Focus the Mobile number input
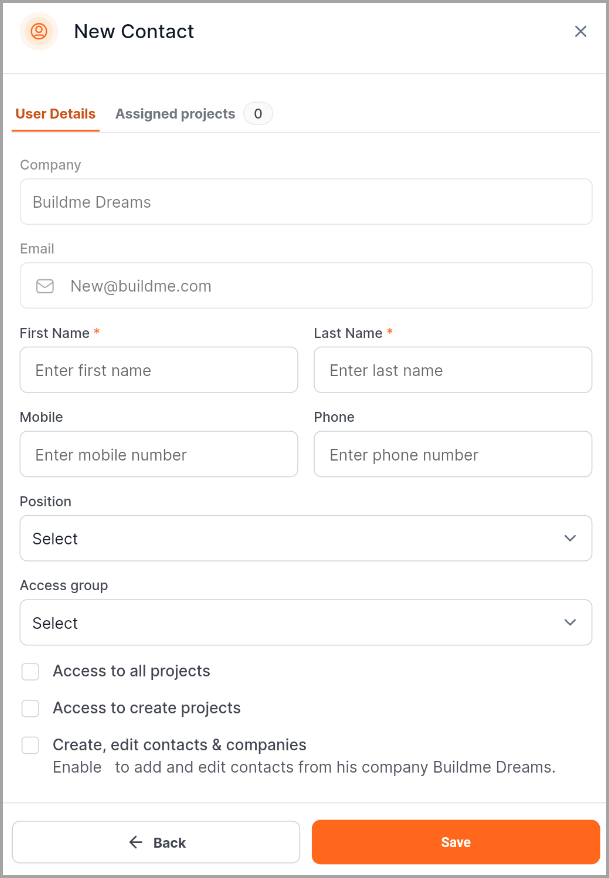Image resolution: width=609 pixels, height=878 pixels. point(159,455)
